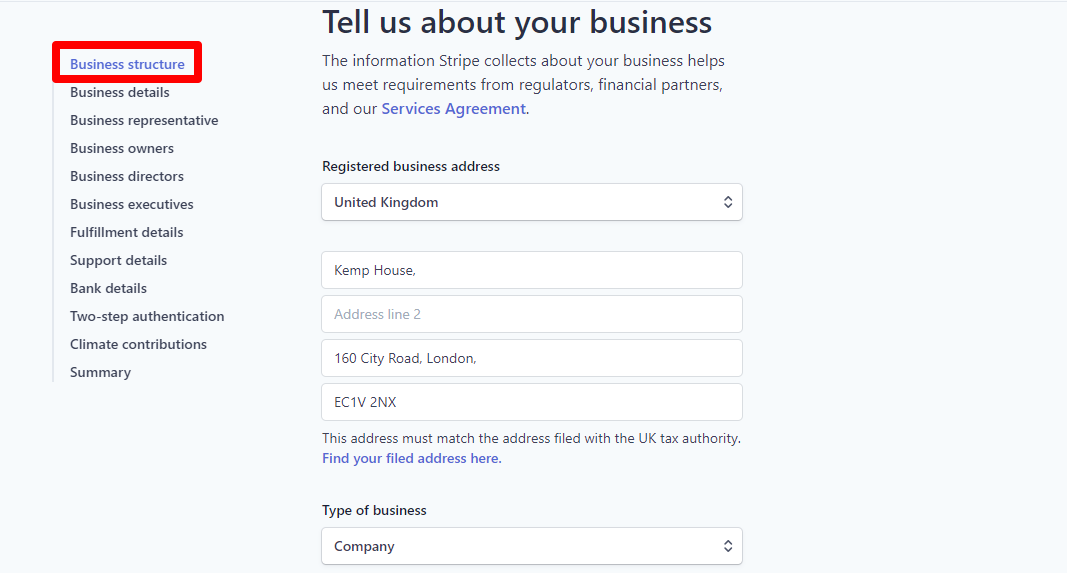This screenshot has width=1067, height=573.
Task: Jump to Summary section
Action: (x=100, y=372)
